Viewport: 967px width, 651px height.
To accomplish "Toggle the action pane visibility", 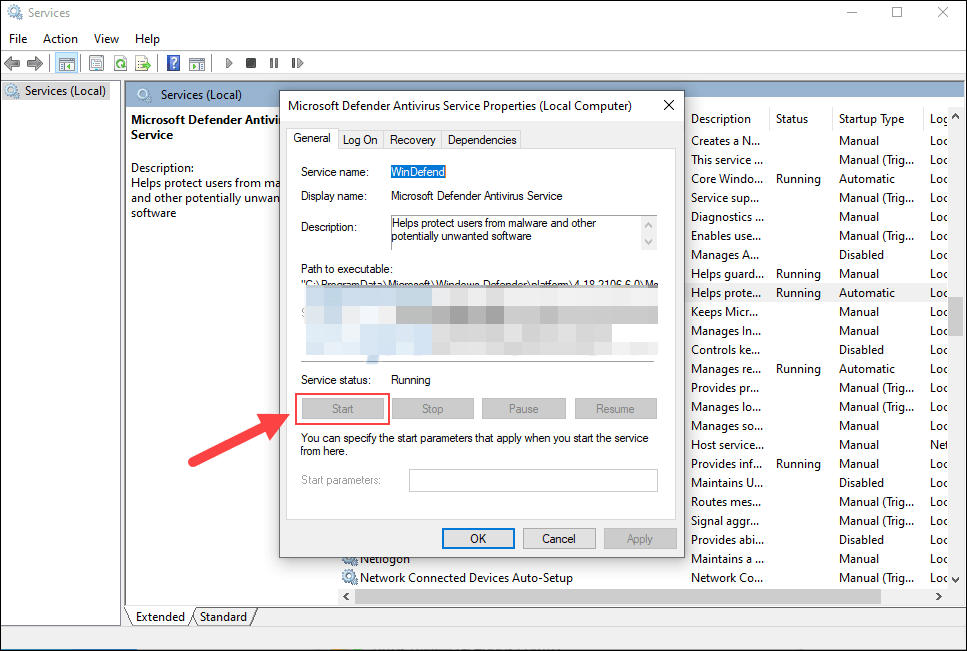I will pos(198,62).
